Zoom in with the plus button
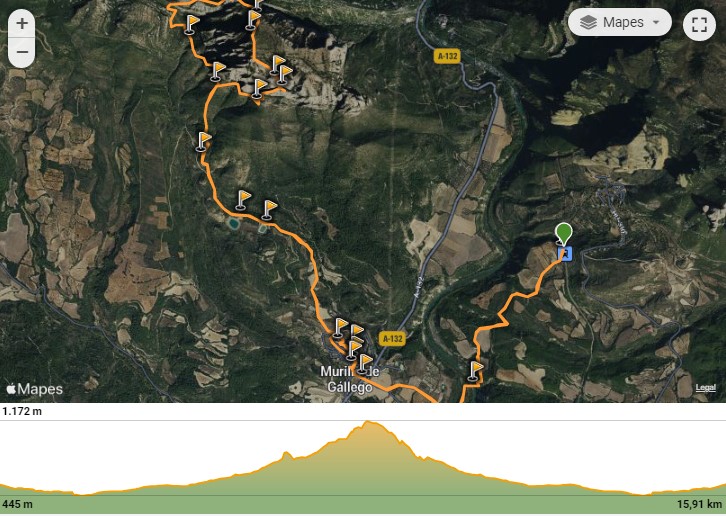This screenshot has height=516, width=726. click(x=22, y=24)
